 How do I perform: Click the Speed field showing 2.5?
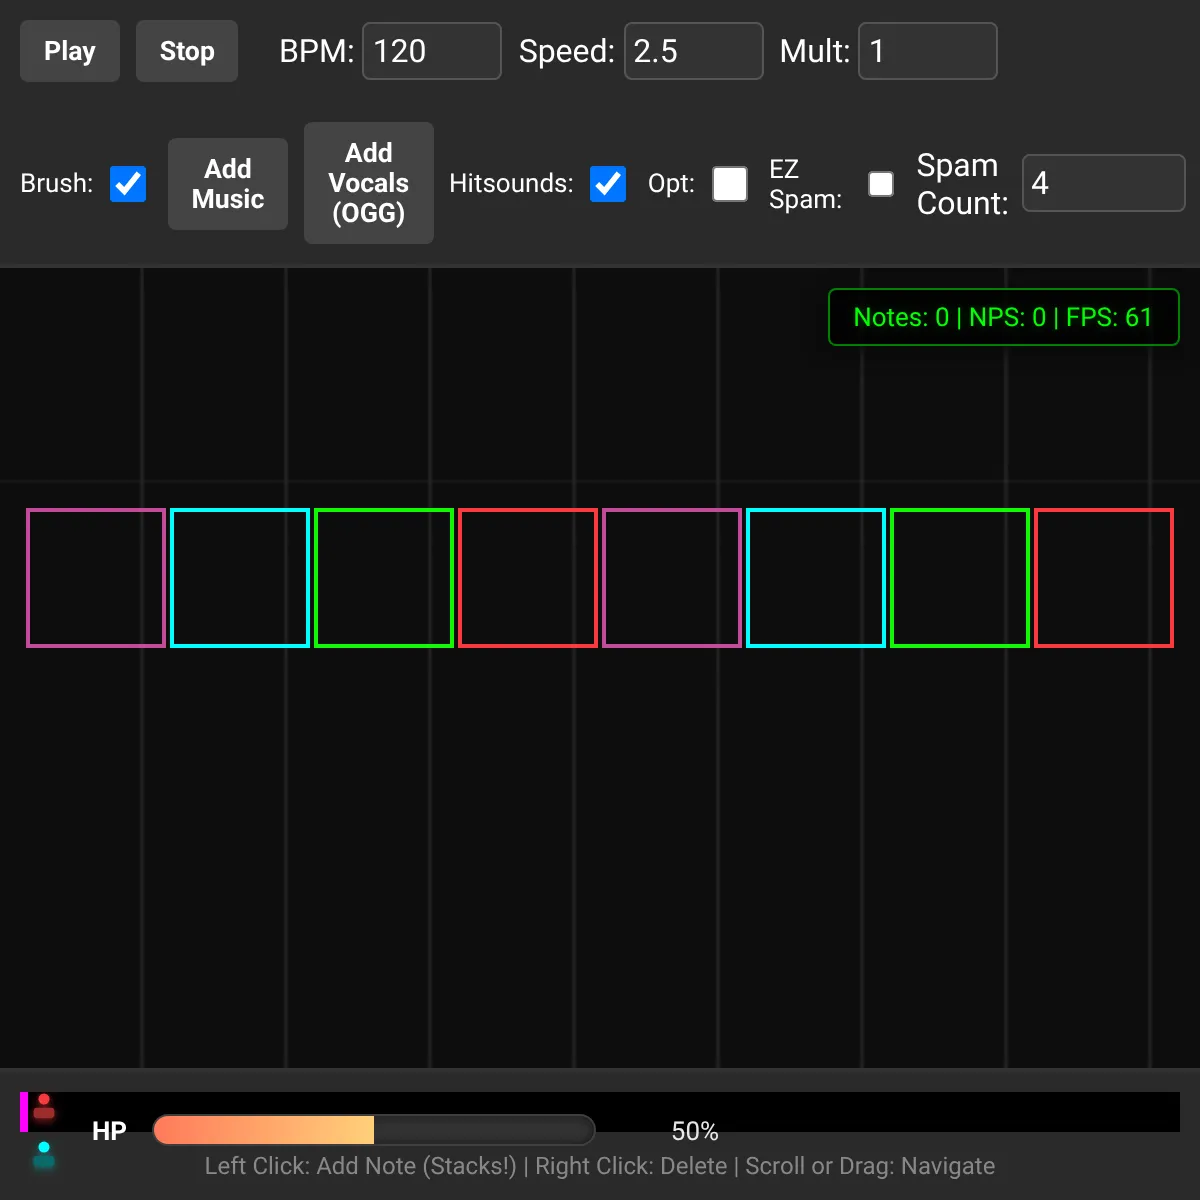pos(693,51)
